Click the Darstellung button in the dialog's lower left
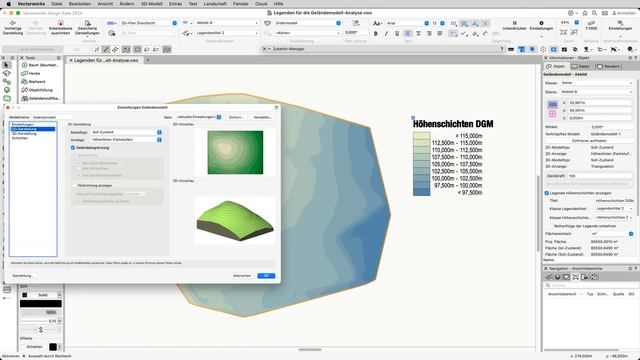Image resolution: width=640 pixels, height=360 pixels. tap(22, 276)
